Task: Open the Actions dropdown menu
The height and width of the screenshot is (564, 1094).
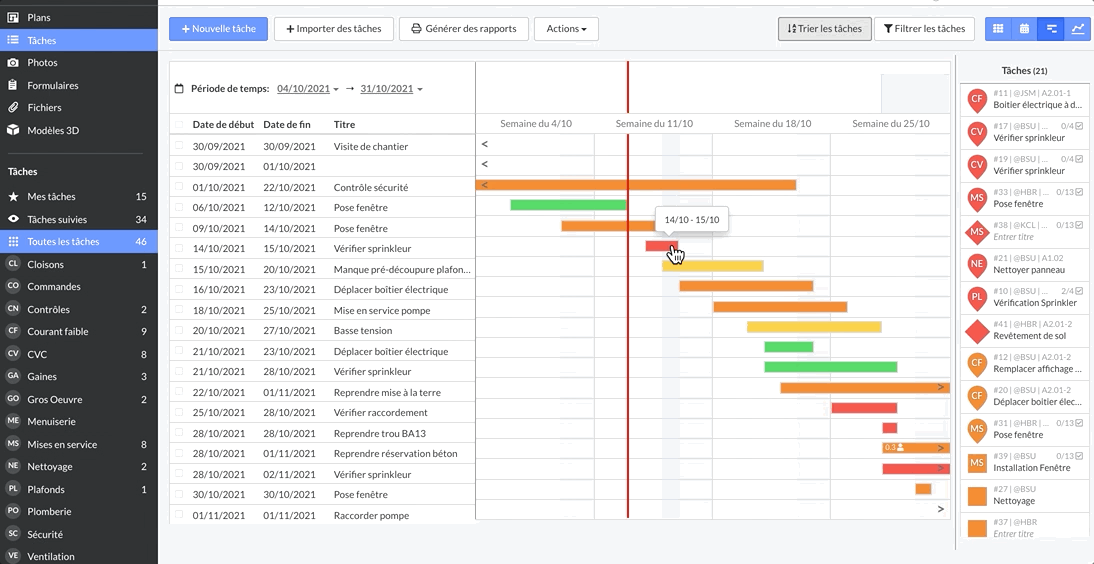Action: (x=566, y=29)
